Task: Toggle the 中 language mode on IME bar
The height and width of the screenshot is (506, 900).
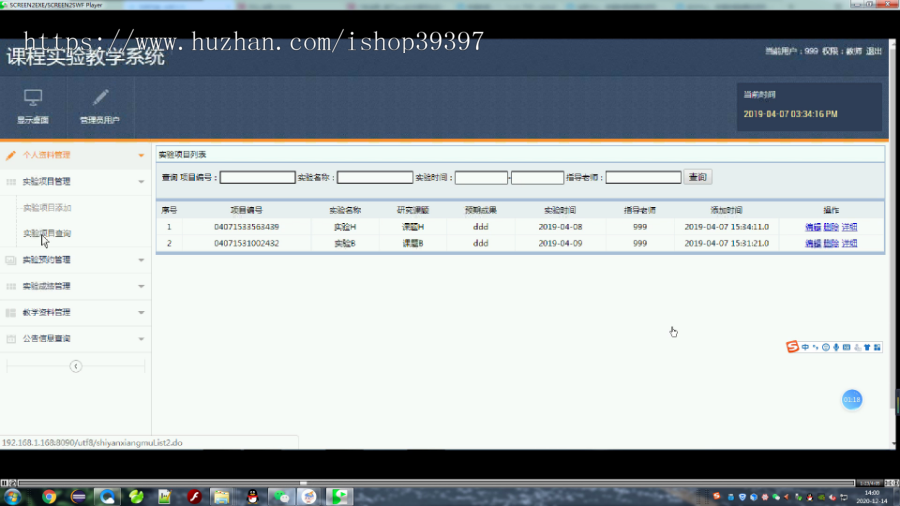Action: pyautogui.click(x=805, y=347)
